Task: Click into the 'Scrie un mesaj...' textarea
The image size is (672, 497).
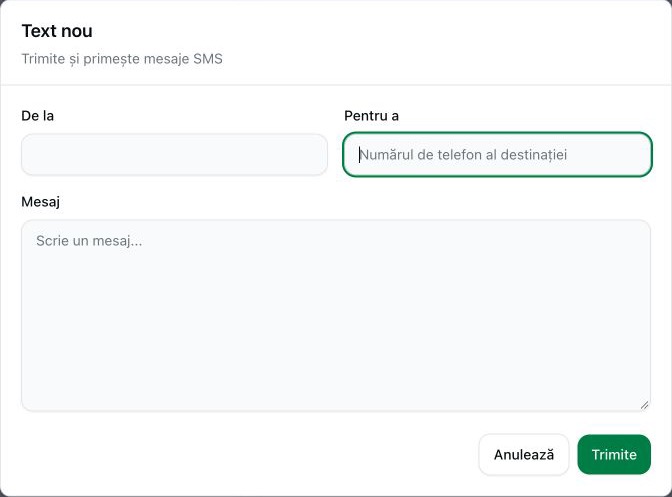Action: point(336,316)
